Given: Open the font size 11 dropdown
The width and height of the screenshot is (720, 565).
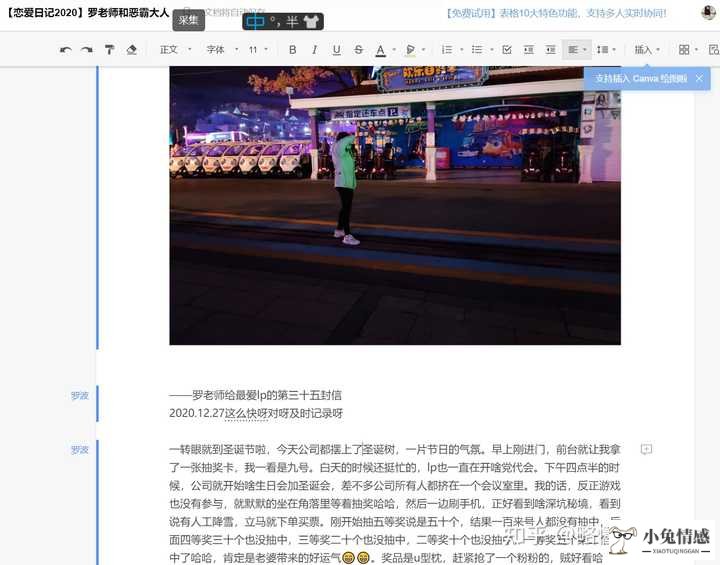Looking at the screenshot, I should pyautogui.click(x=258, y=50).
